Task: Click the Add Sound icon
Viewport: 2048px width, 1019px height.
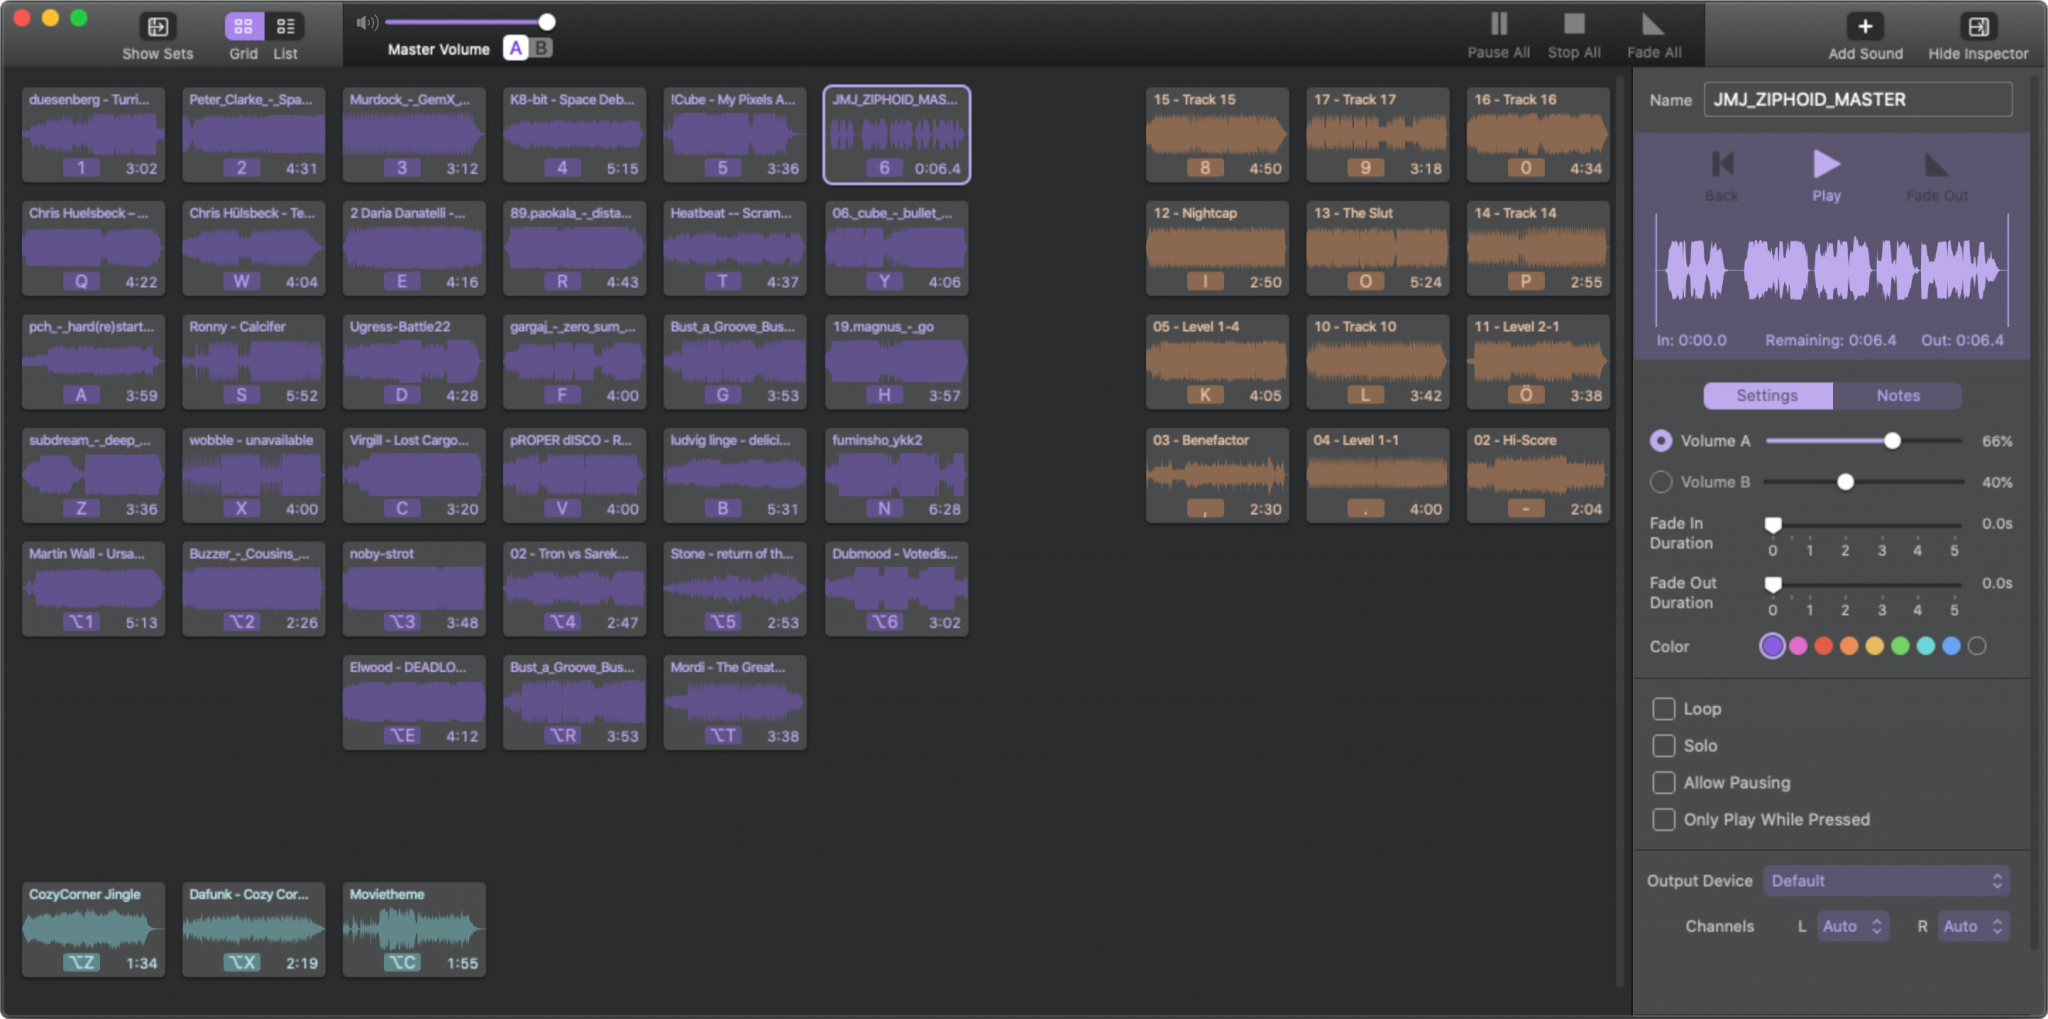Action: point(1865,27)
